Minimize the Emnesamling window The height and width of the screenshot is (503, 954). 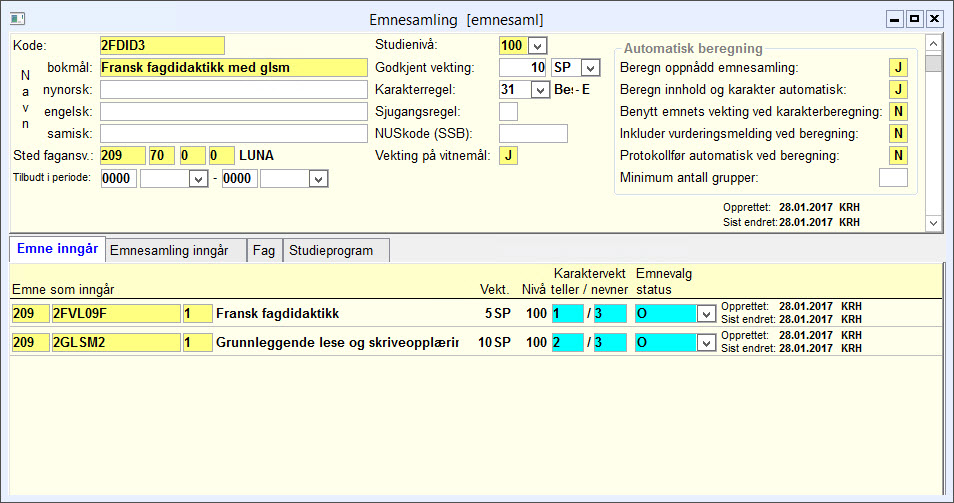click(894, 19)
